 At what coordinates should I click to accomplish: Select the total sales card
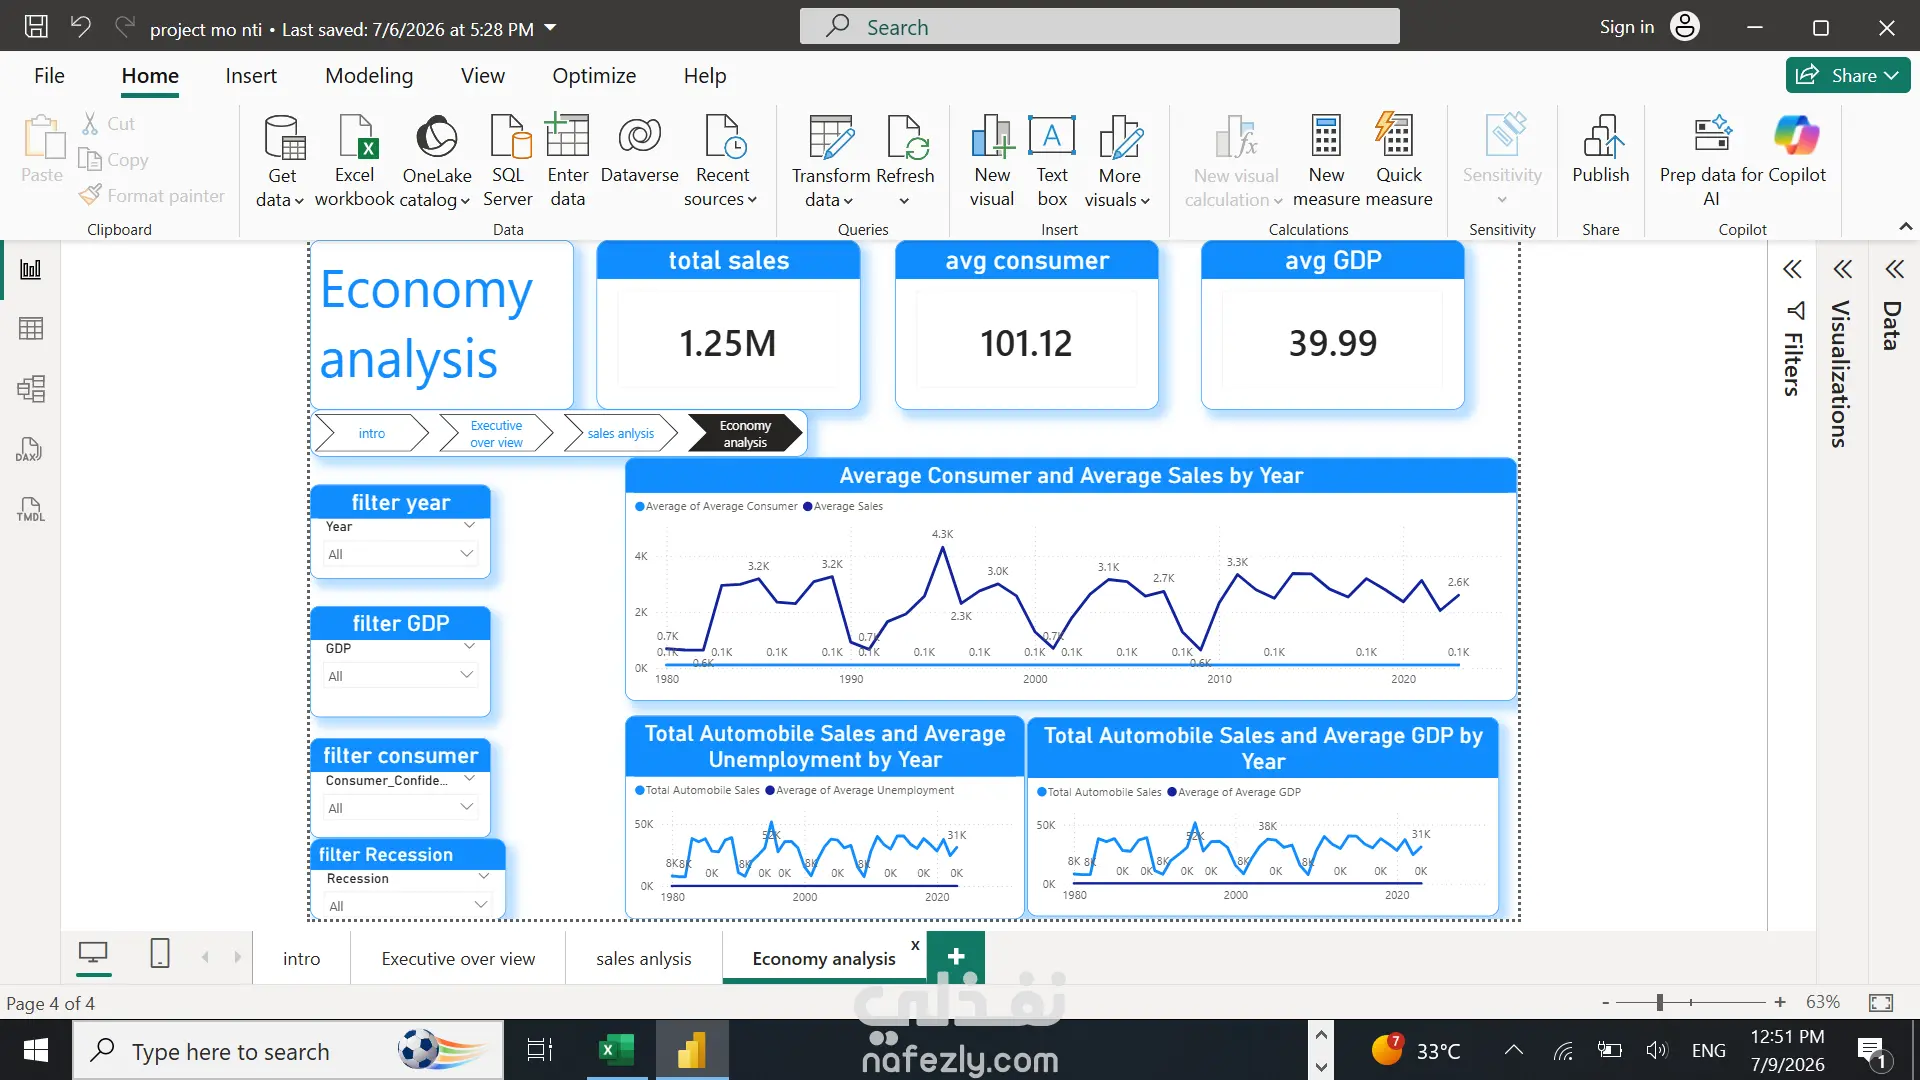click(x=728, y=326)
